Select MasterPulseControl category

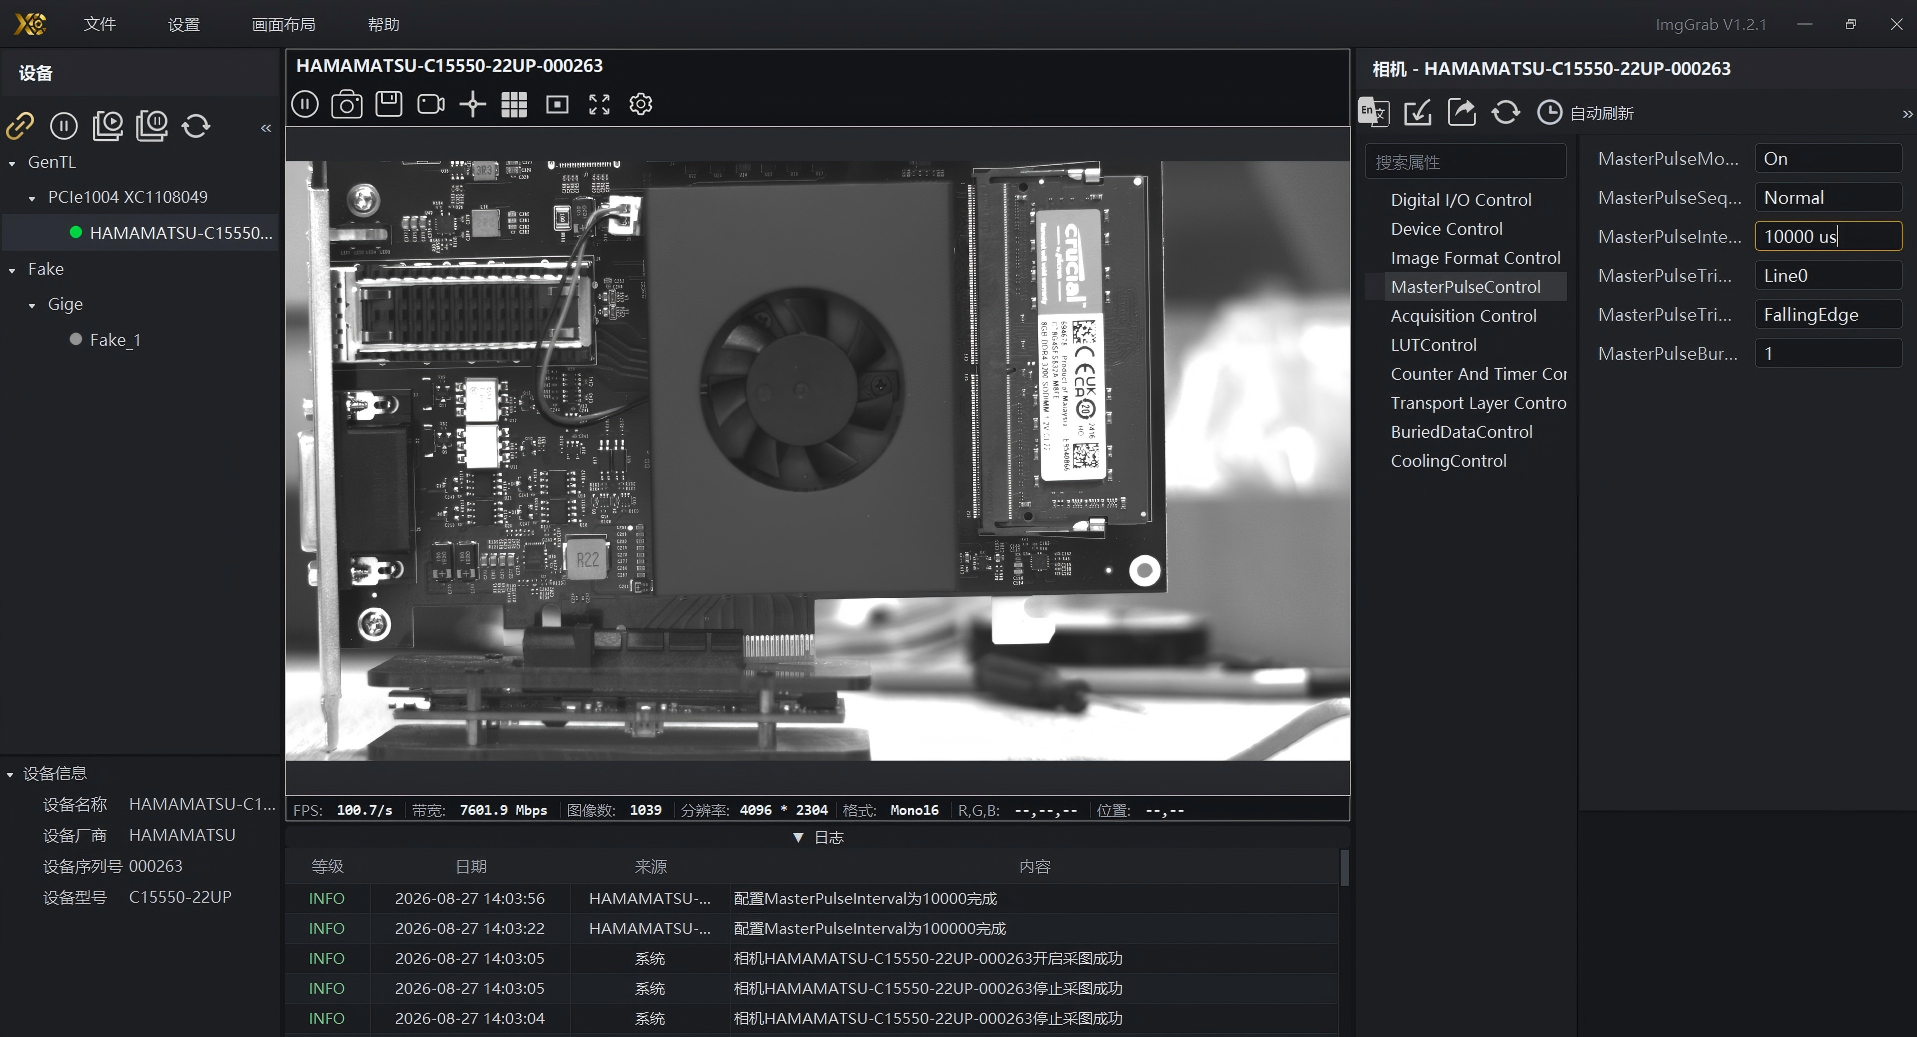[x=1465, y=287]
